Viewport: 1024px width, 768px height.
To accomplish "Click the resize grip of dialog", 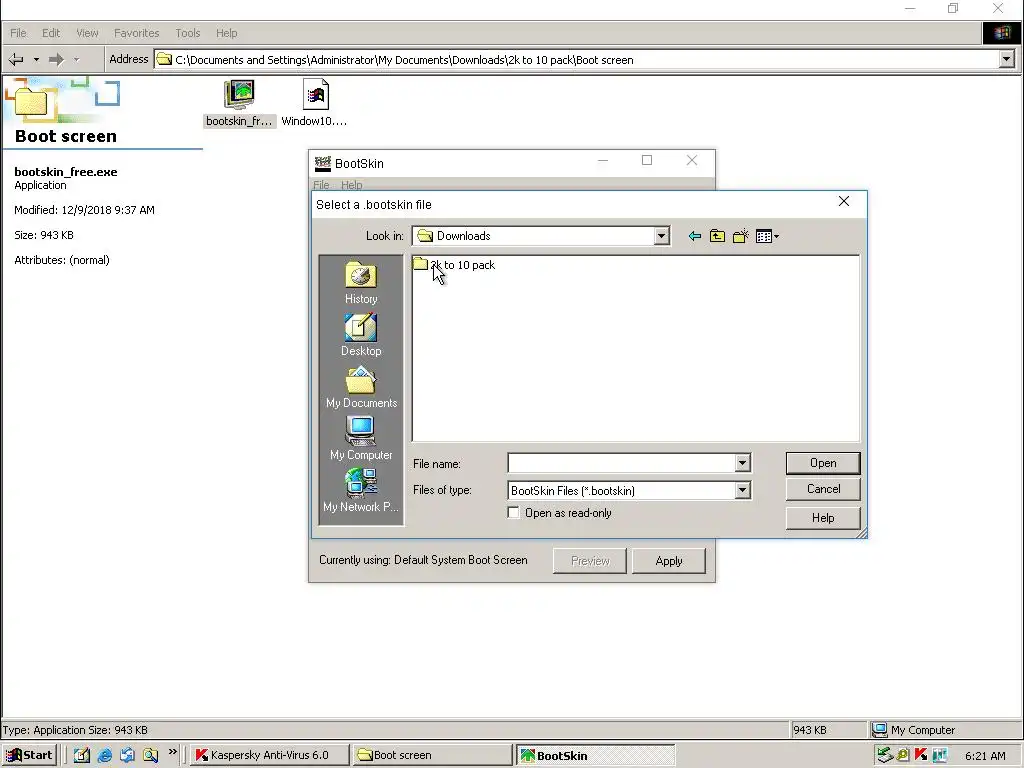I will coord(861,533).
